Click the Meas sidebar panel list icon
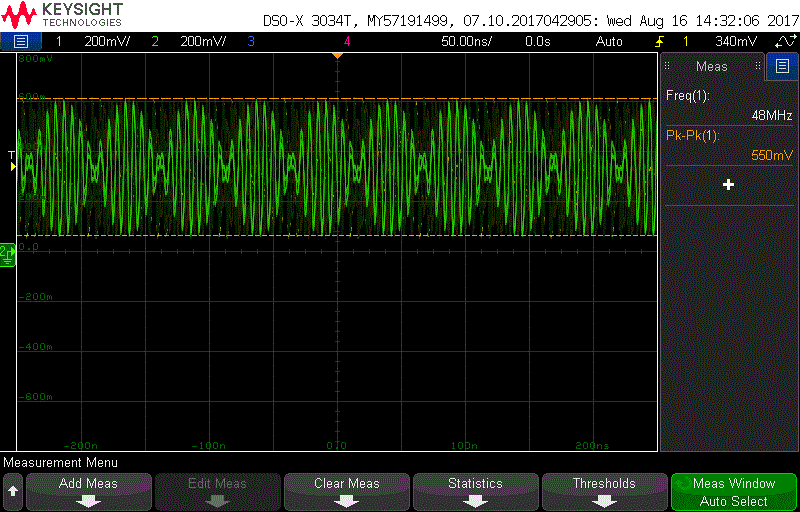 tap(781, 65)
